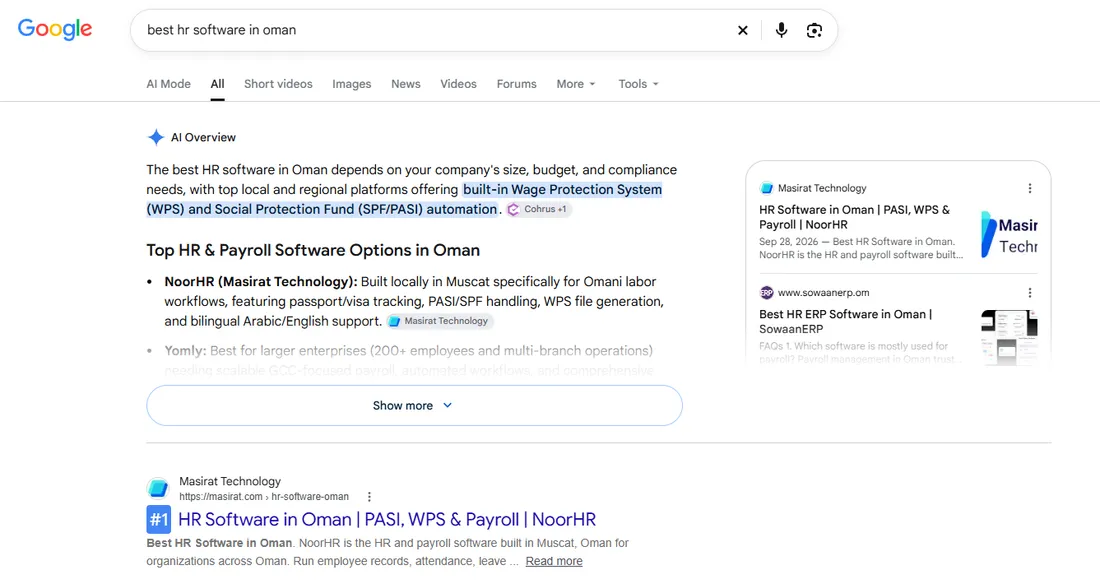Expand AI Overview with Show more
Viewport: 1100px width, 583px height.
(414, 406)
